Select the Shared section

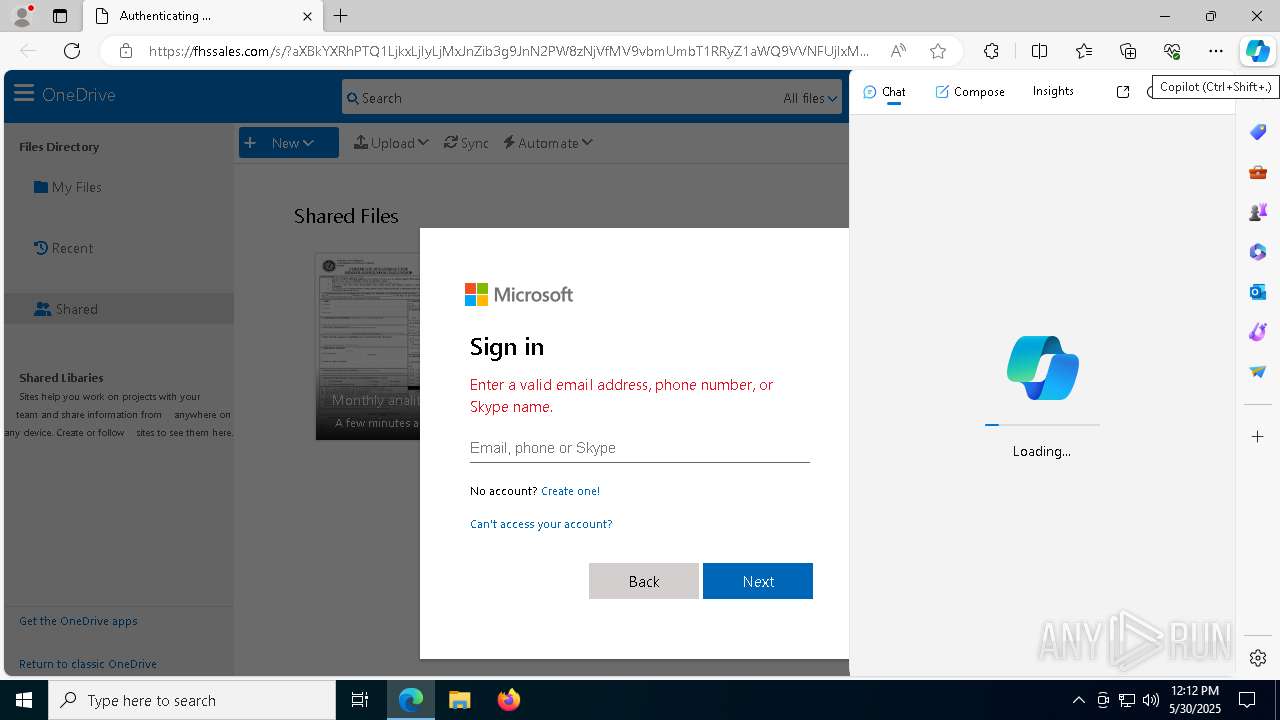click(x=119, y=309)
